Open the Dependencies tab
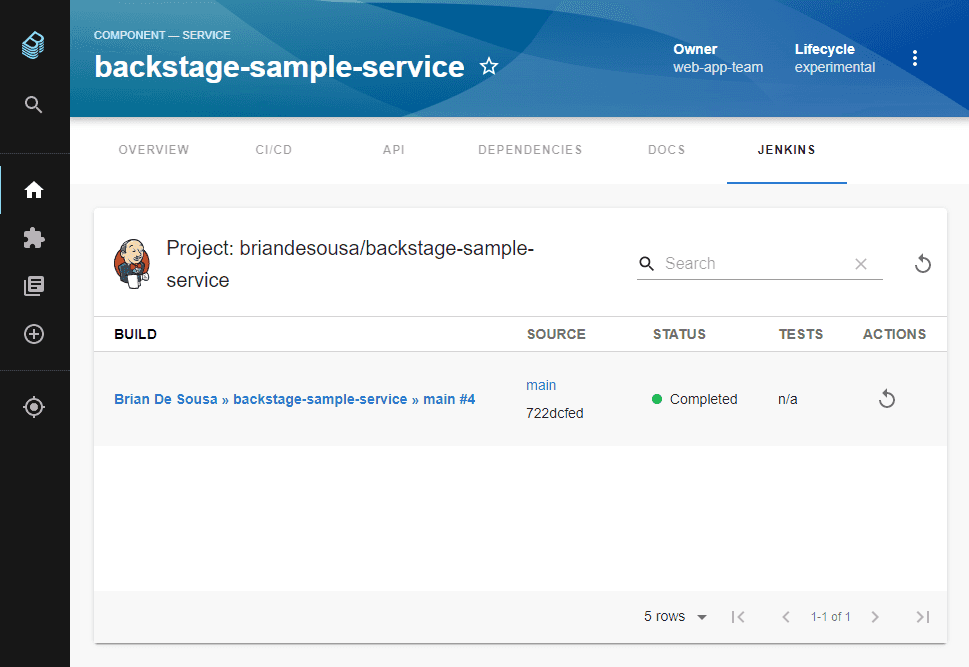The width and height of the screenshot is (969, 667). click(x=530, y=150)
